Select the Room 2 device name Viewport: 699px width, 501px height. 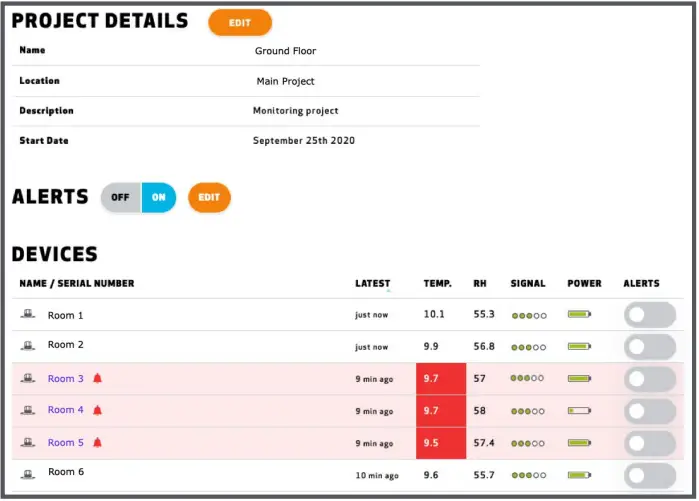click(66, 345)
